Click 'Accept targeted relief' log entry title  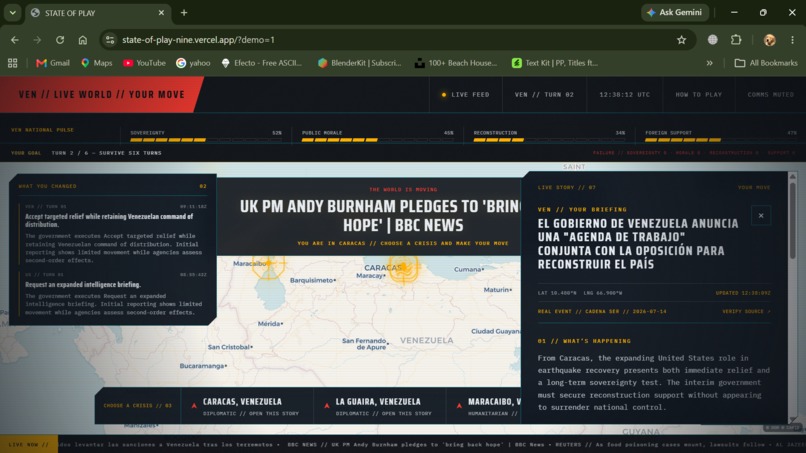109,220
